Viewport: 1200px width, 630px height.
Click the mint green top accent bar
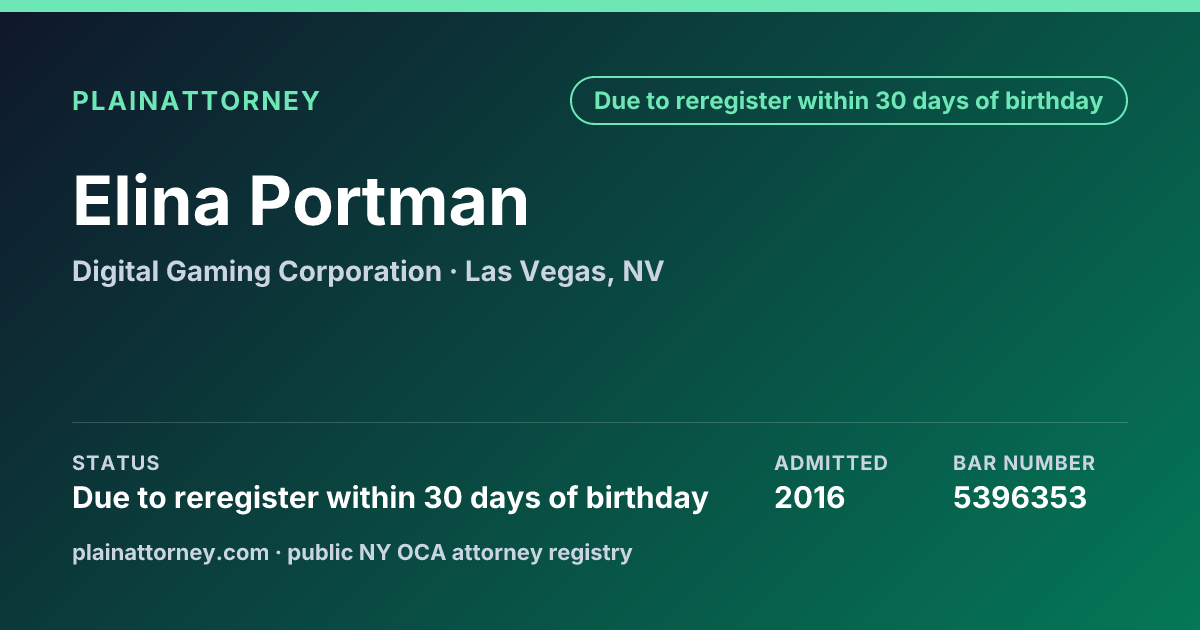(600, 6)
